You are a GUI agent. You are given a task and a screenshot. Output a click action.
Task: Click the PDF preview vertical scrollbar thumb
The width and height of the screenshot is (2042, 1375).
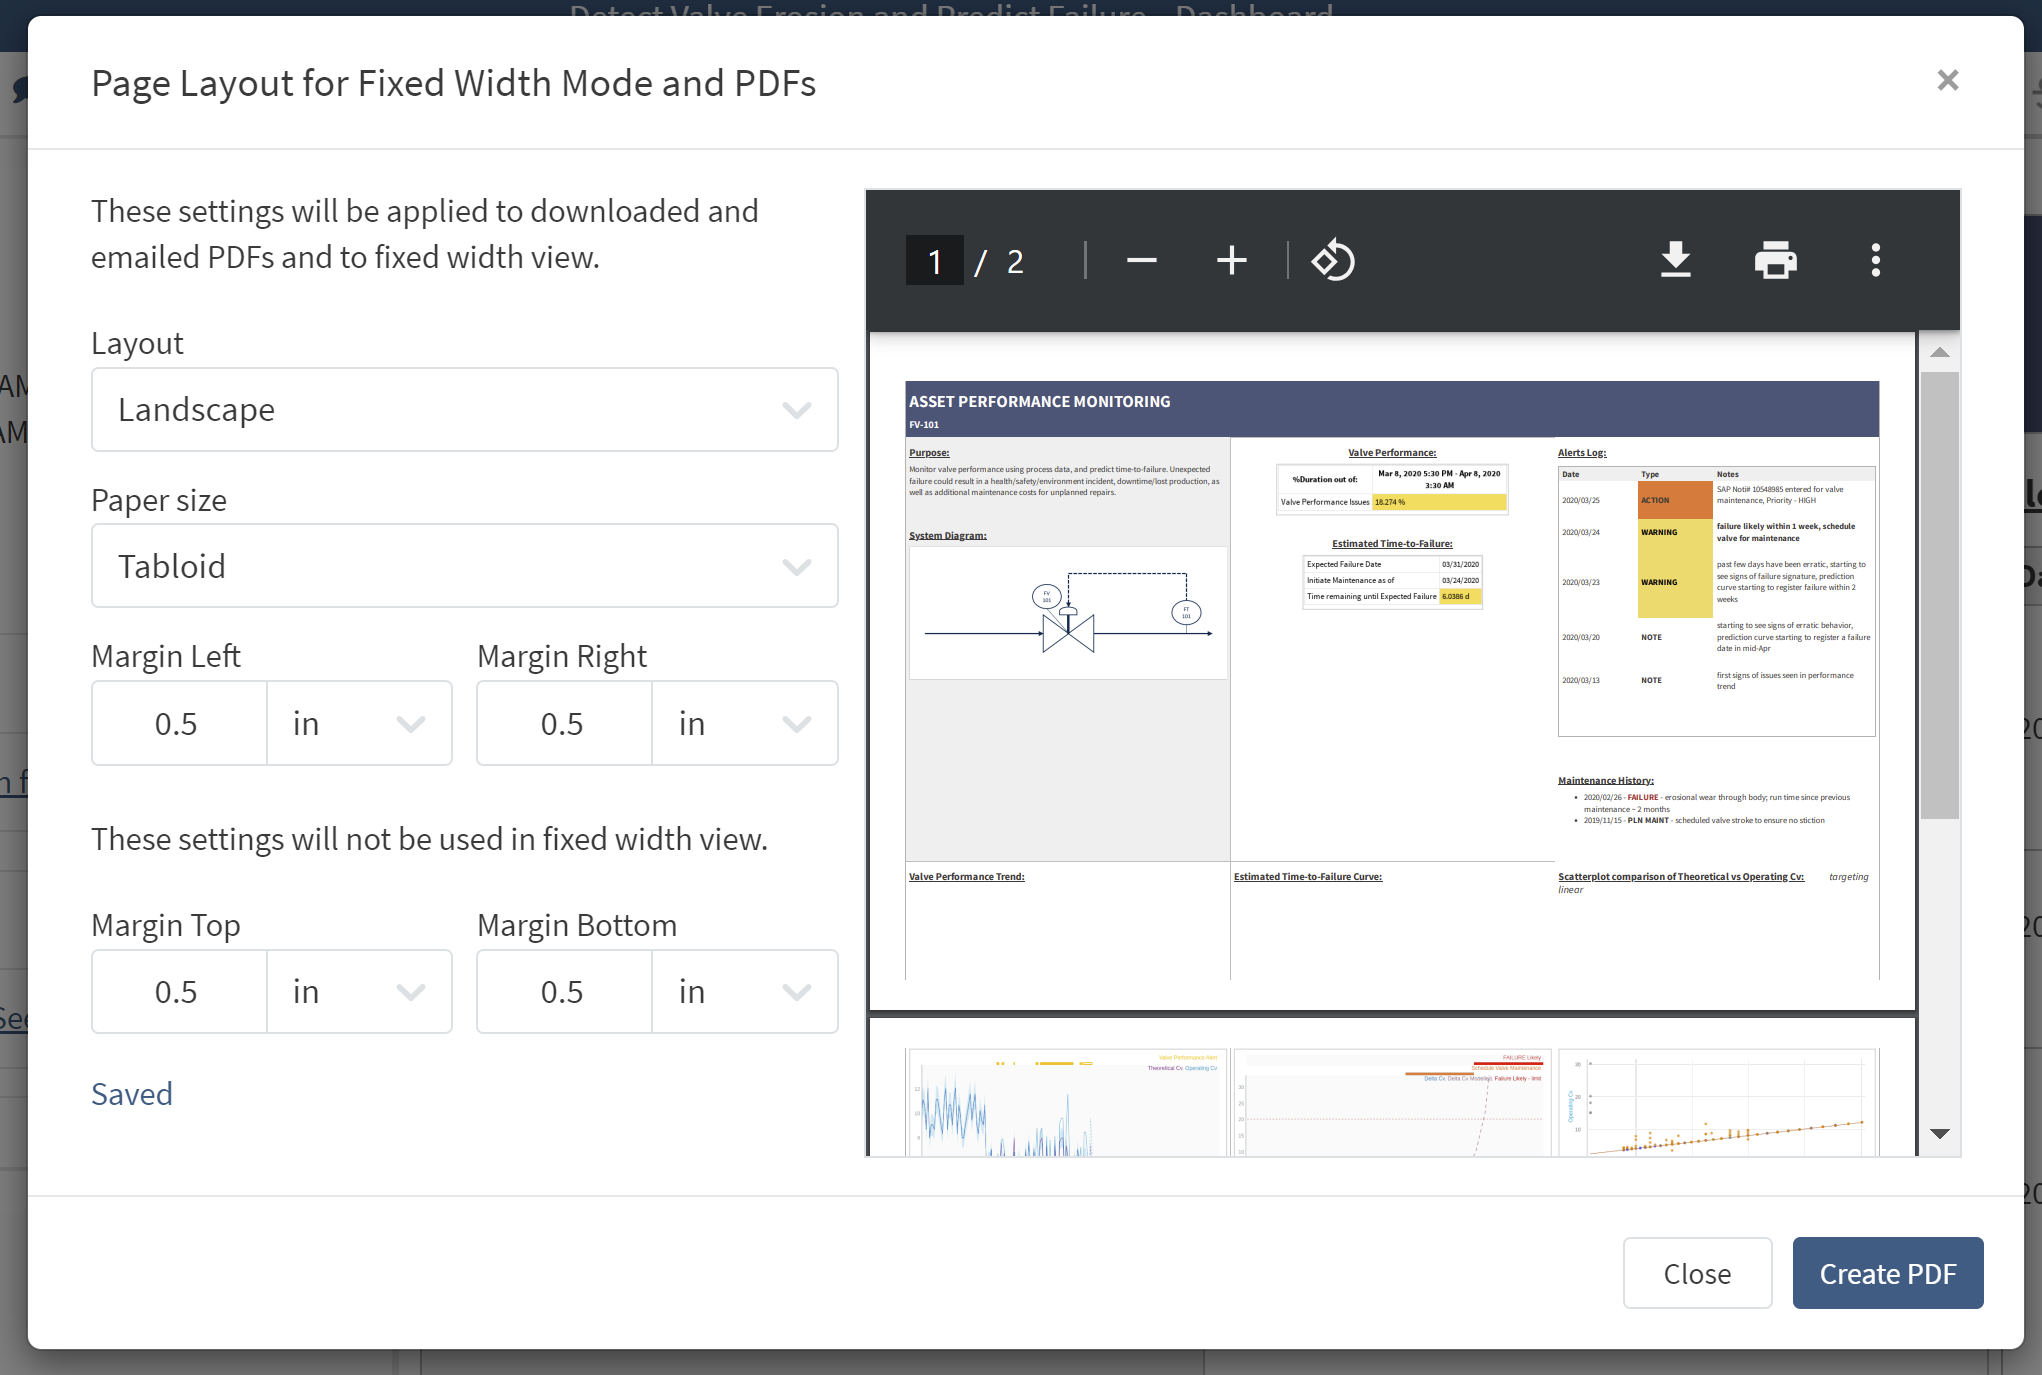1939,595
